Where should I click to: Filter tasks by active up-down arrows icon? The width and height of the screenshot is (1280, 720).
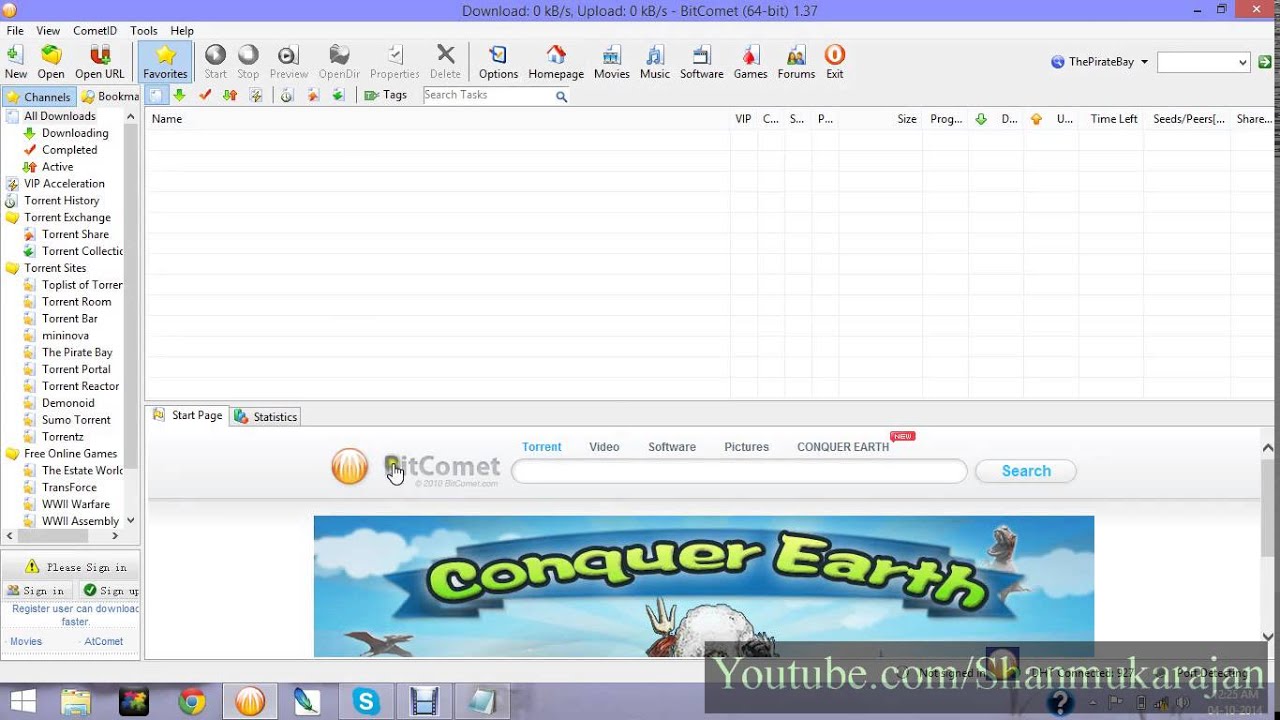(230, 95)
